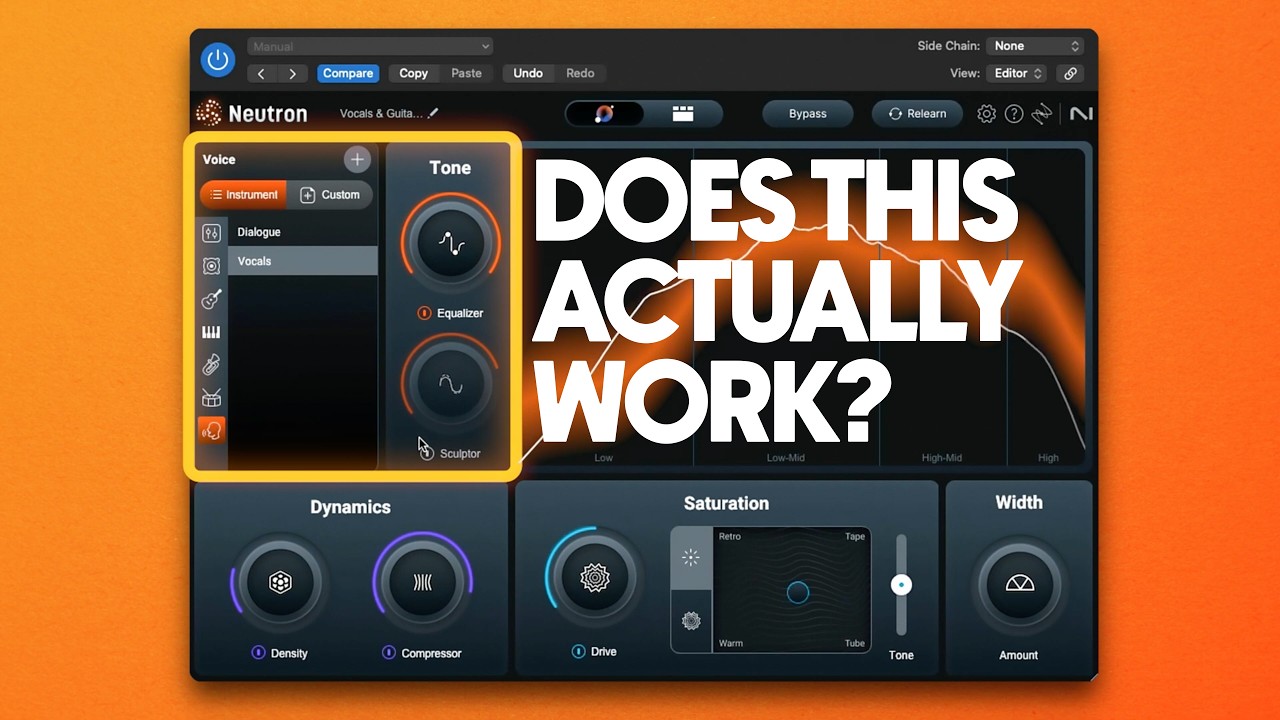Click the Warm label on saturation pad
The image size is (1280, 720).
click(x=731, y=643)
